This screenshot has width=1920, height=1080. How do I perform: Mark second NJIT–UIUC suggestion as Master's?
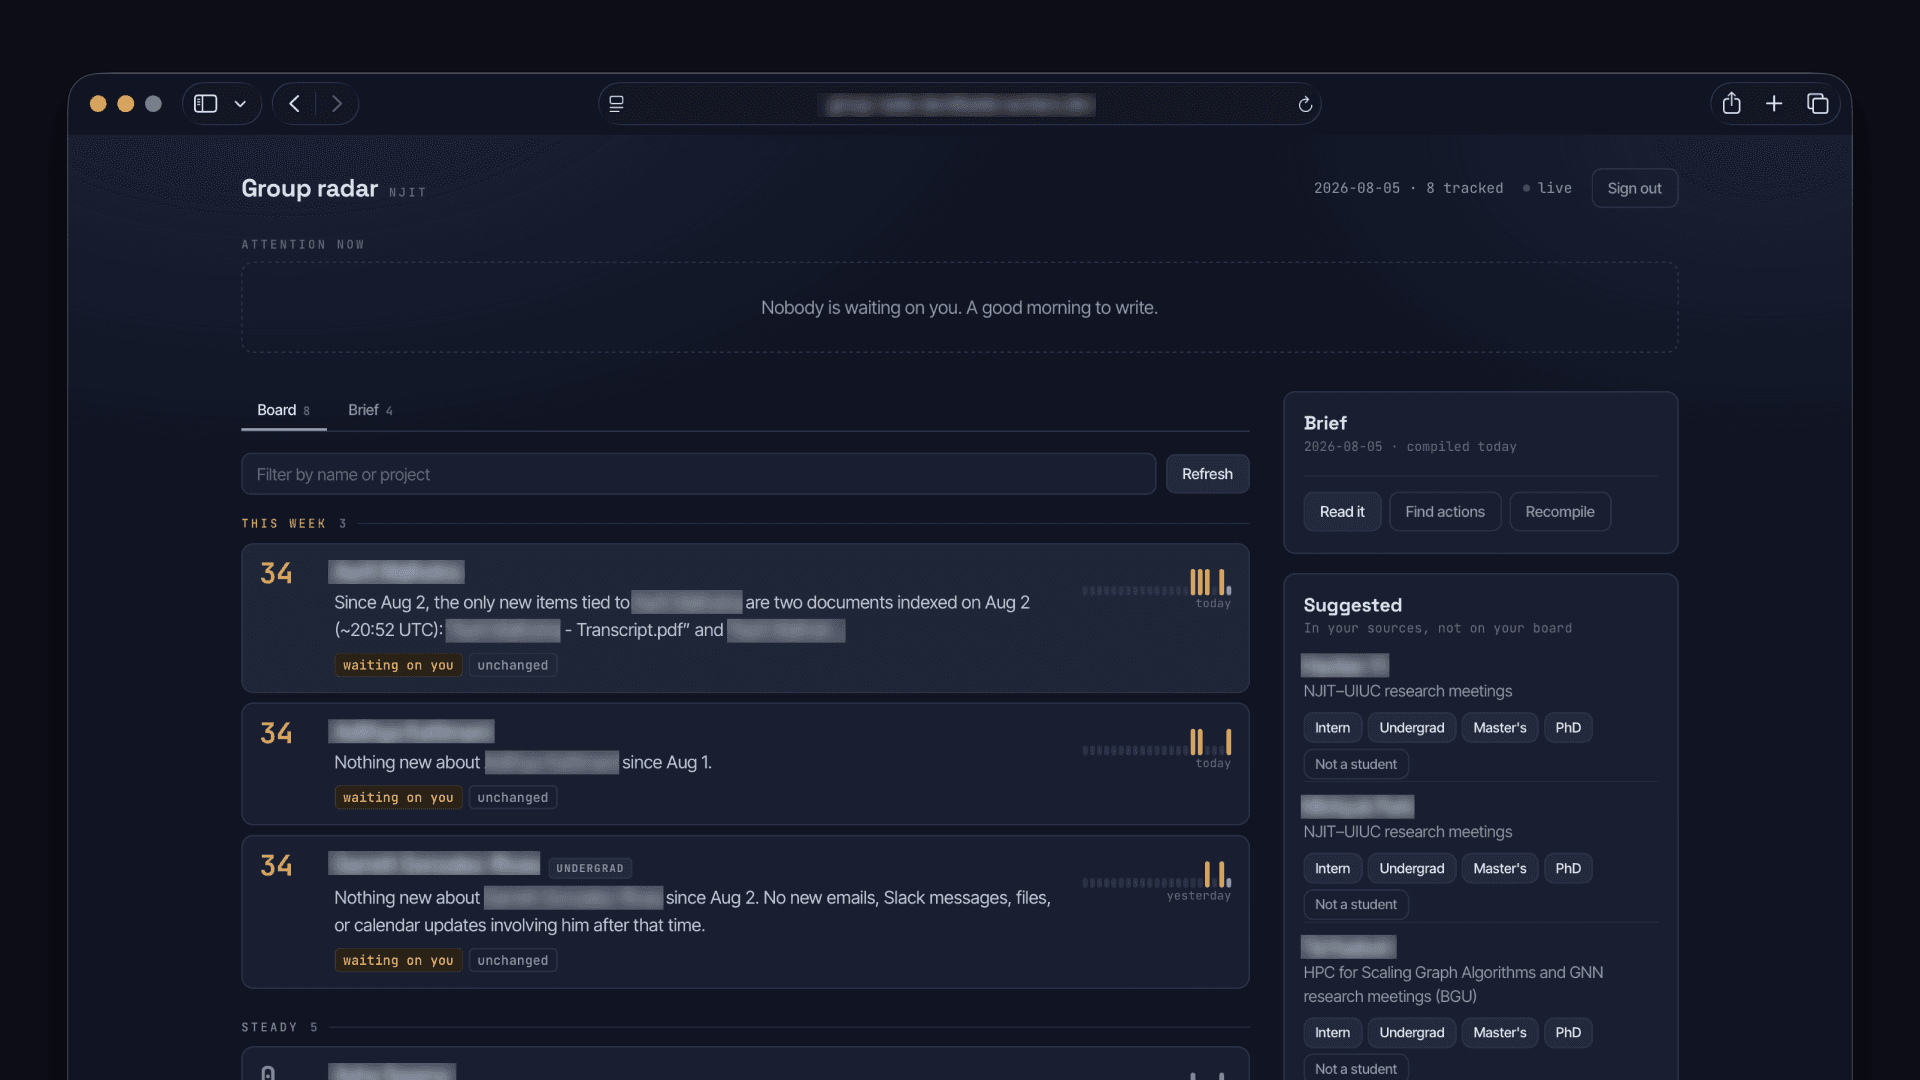point(1499,869)
